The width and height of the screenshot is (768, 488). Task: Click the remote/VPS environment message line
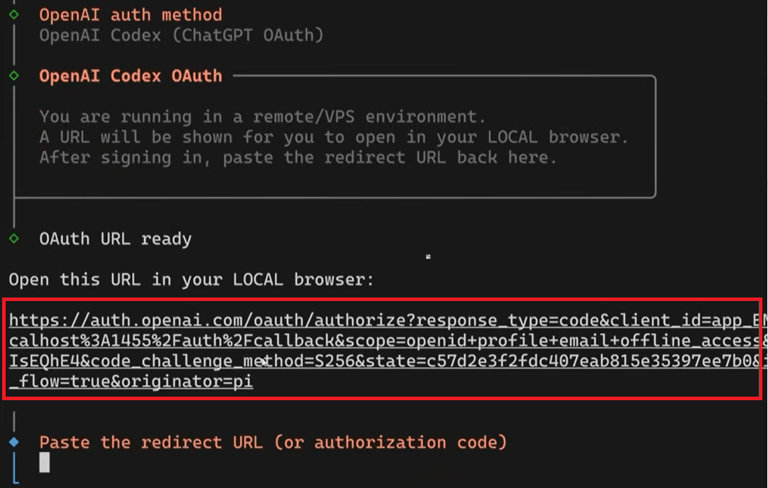pyautogui.click(x=262, y=116)
